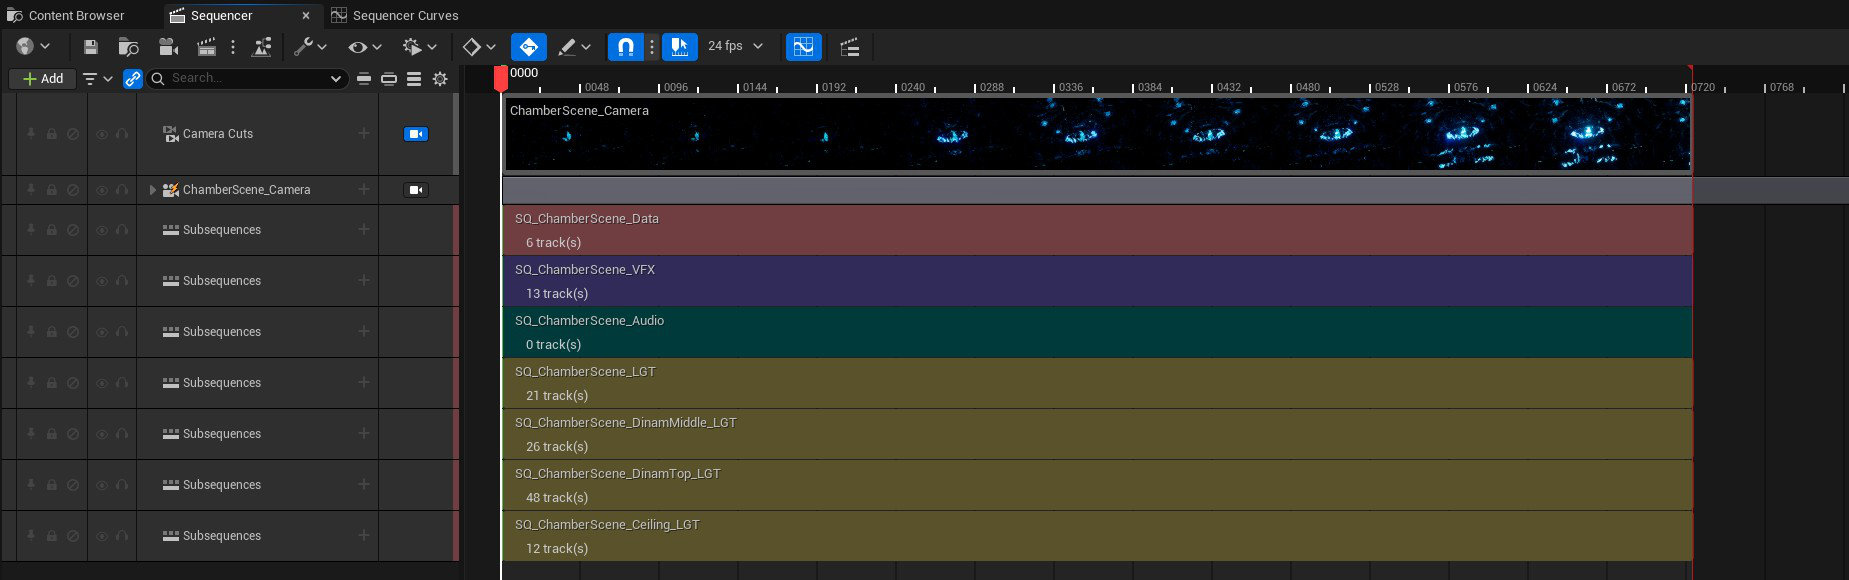
Task: Toggle the selection range snapping icon
Action: pyautogui.click(x=679, y=47)
